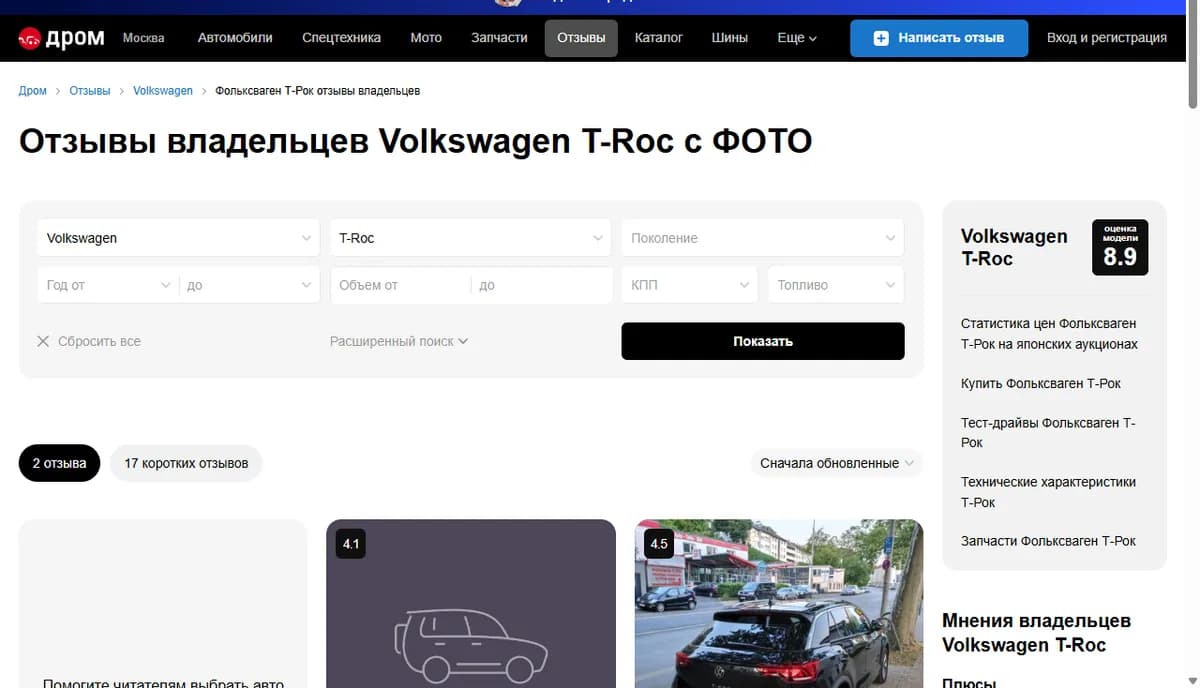Open the T-Roc model dropdown
The height and width of the screenshot is (688, 1200).
tap(471, 238)
